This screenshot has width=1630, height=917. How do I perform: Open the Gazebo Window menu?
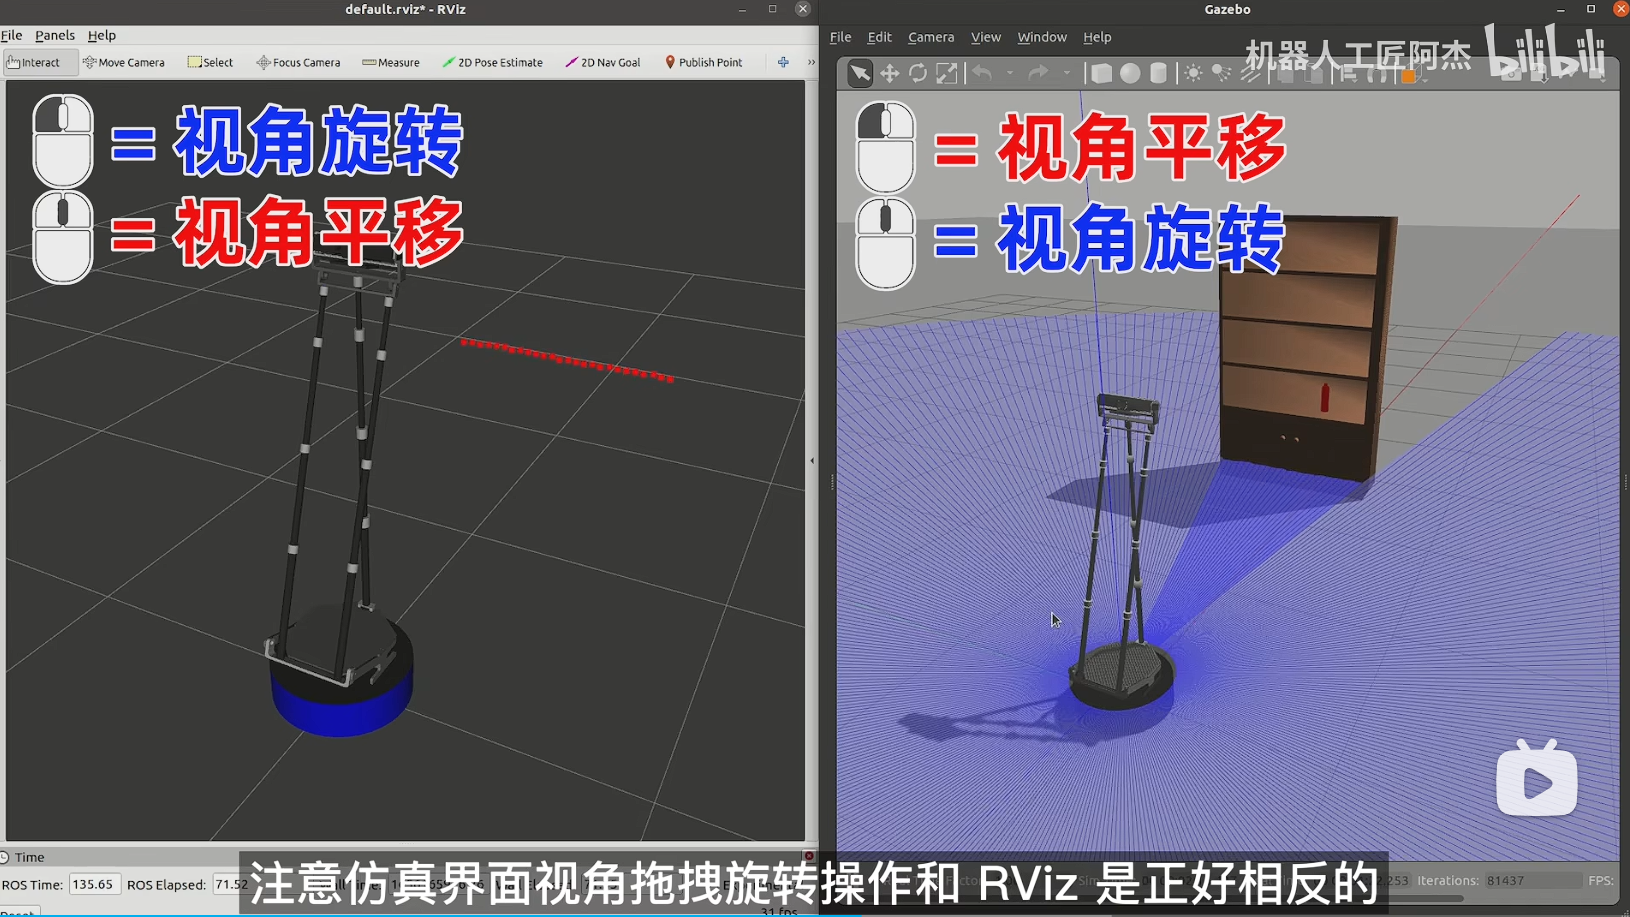tap(1042, 37)
